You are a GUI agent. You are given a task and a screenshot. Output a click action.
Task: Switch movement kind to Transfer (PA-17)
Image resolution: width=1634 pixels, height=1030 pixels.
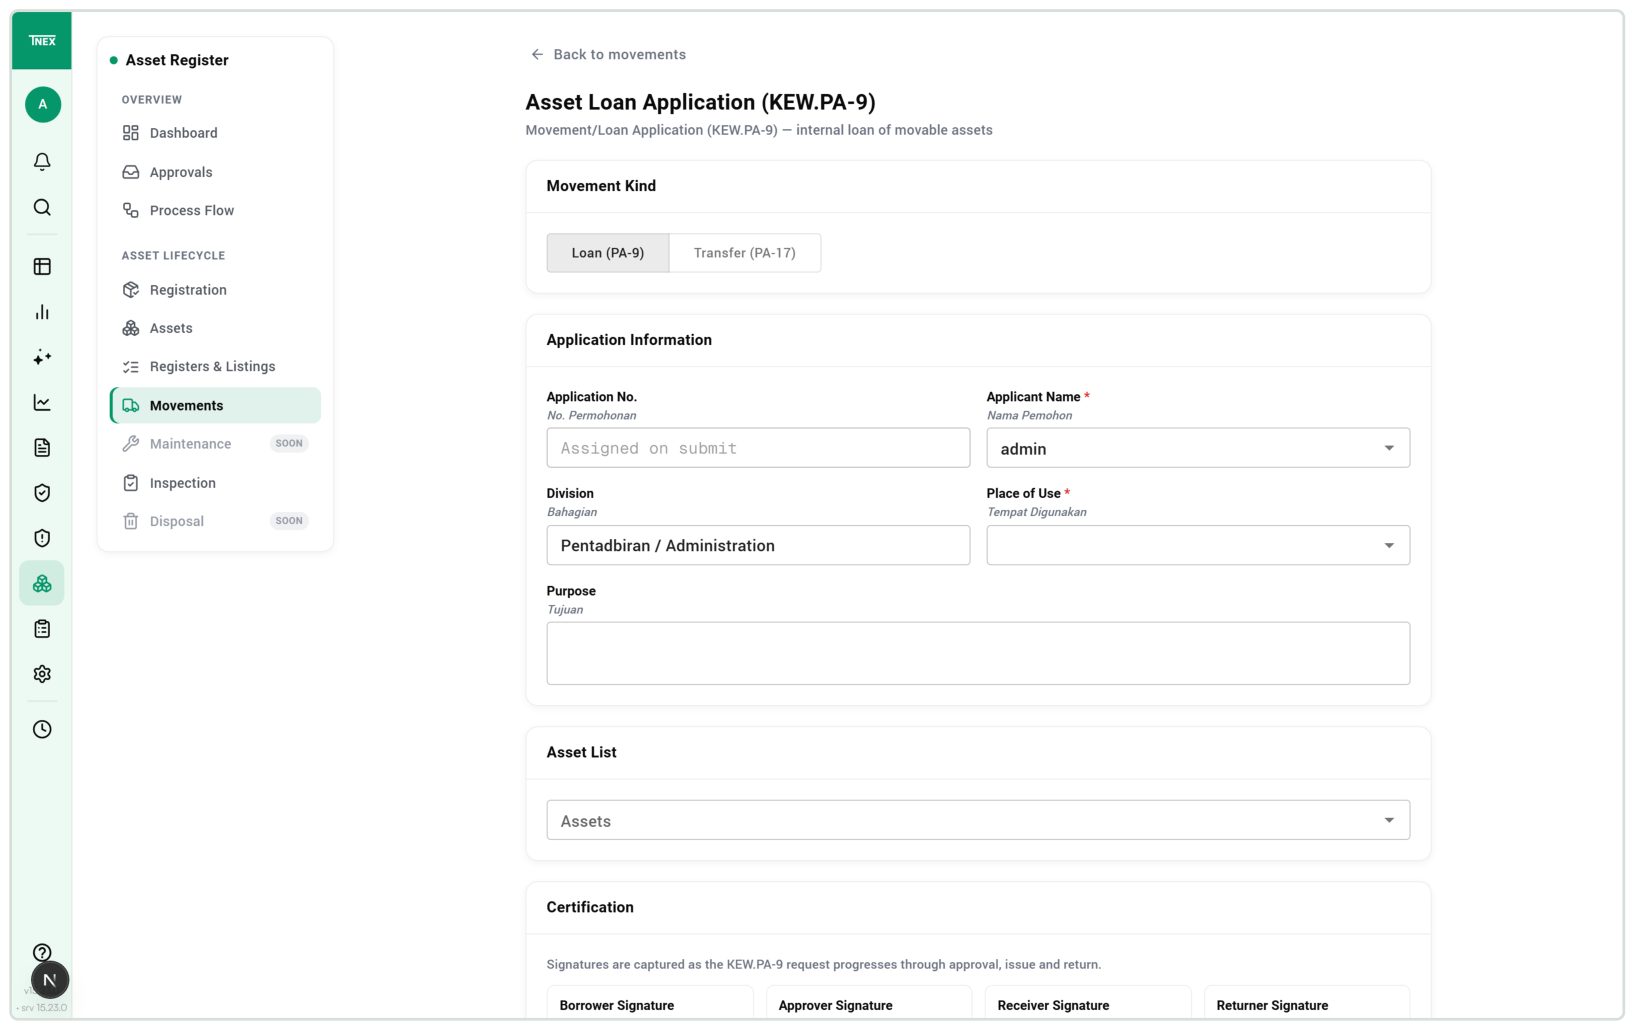coord(745,253)
